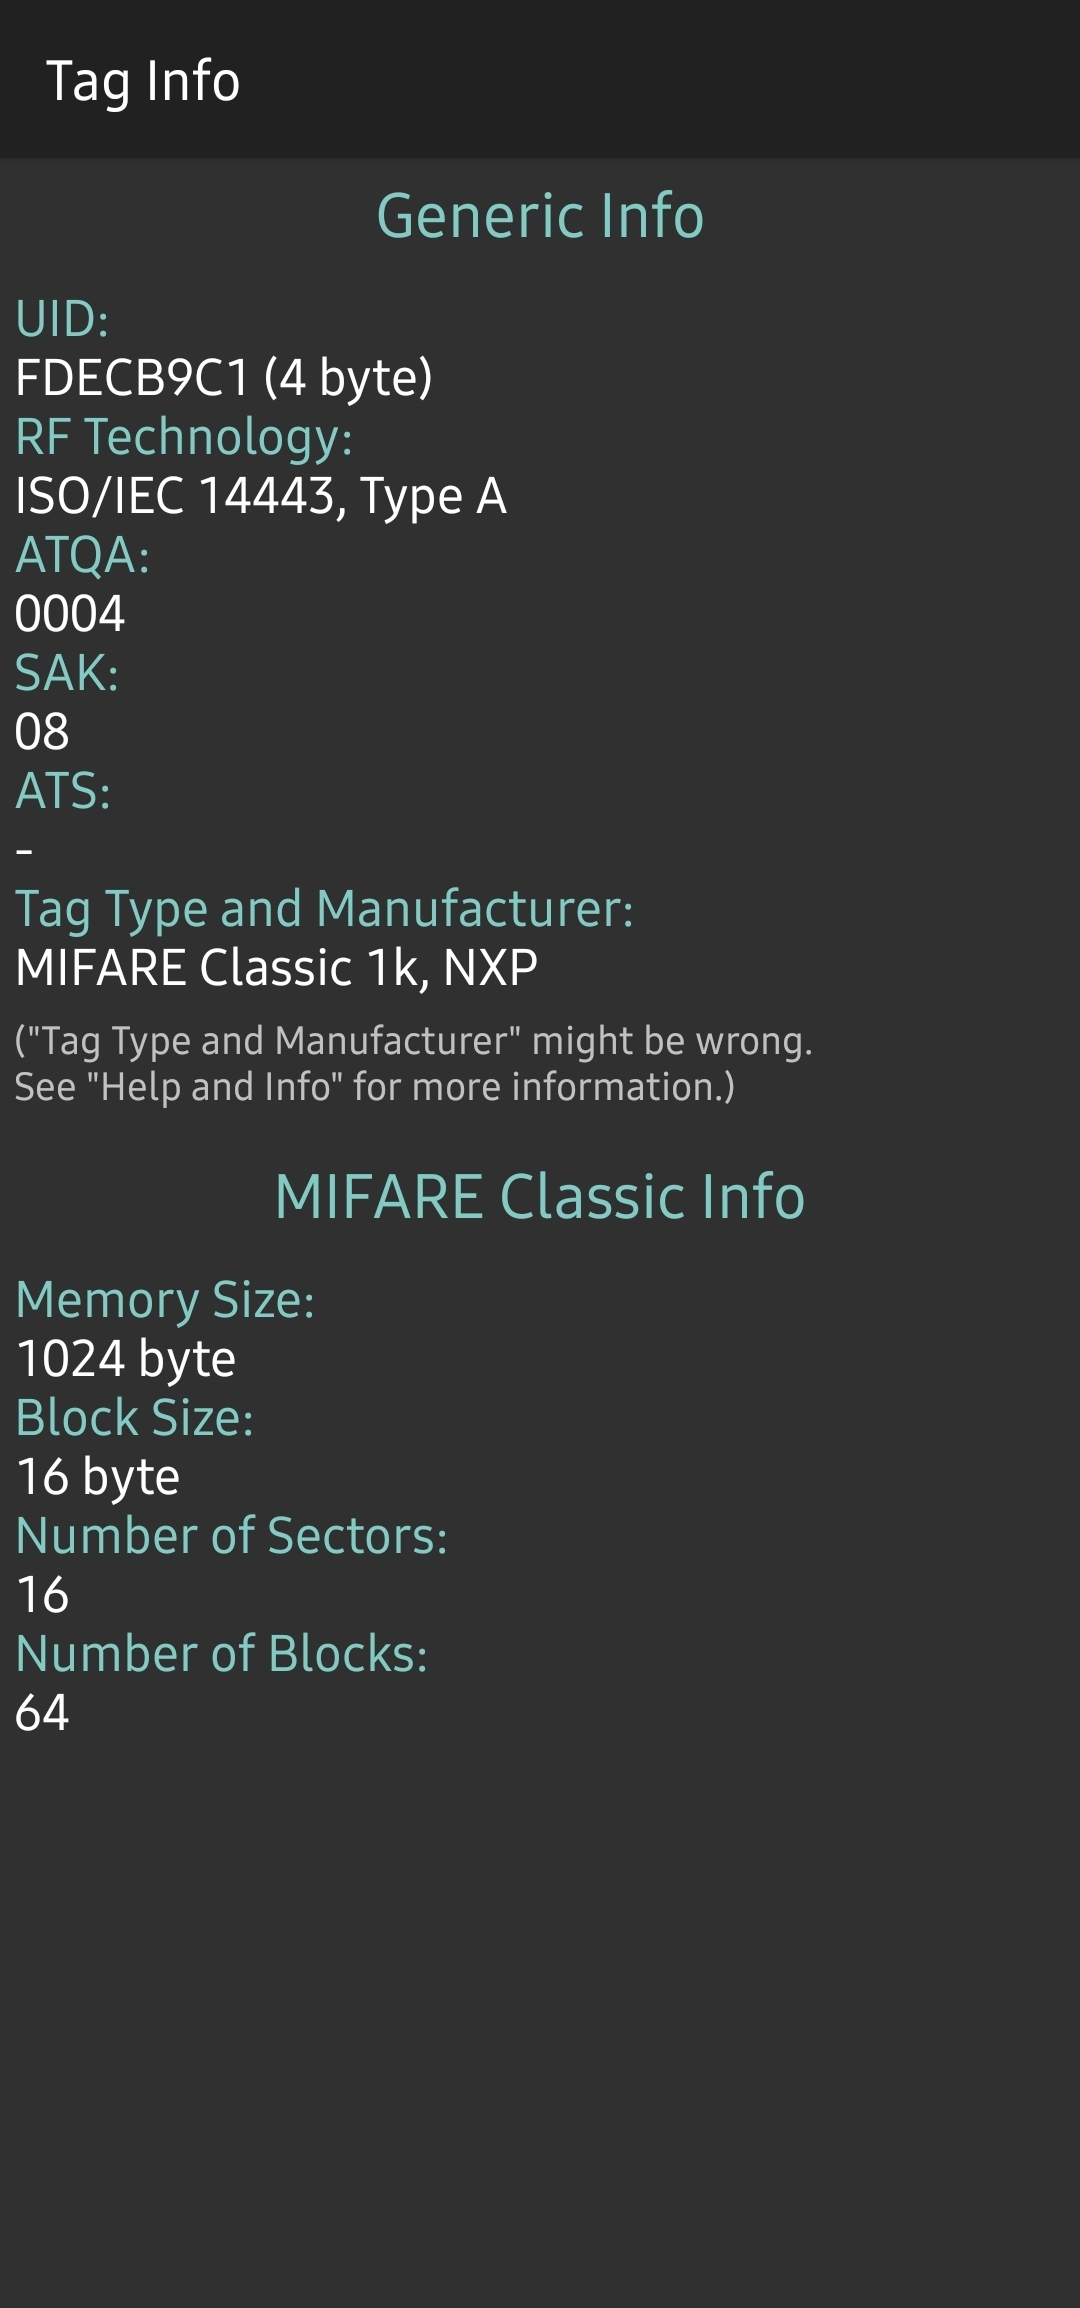The height and width of the screenshot is (2308, 1080).
Task: Tap the Tag Info title
Action: click(x=143, y=81)
